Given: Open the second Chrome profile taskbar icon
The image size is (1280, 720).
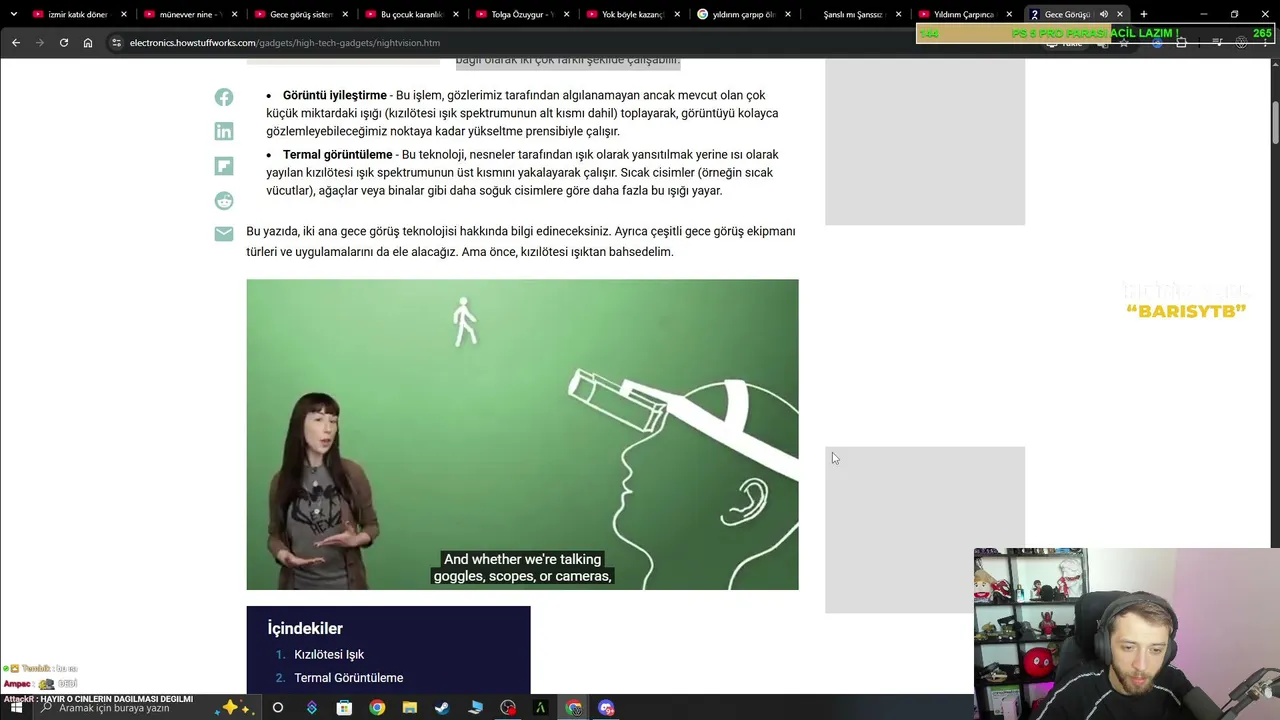Looking at the screenshot, I should click(x=574, y=708).
